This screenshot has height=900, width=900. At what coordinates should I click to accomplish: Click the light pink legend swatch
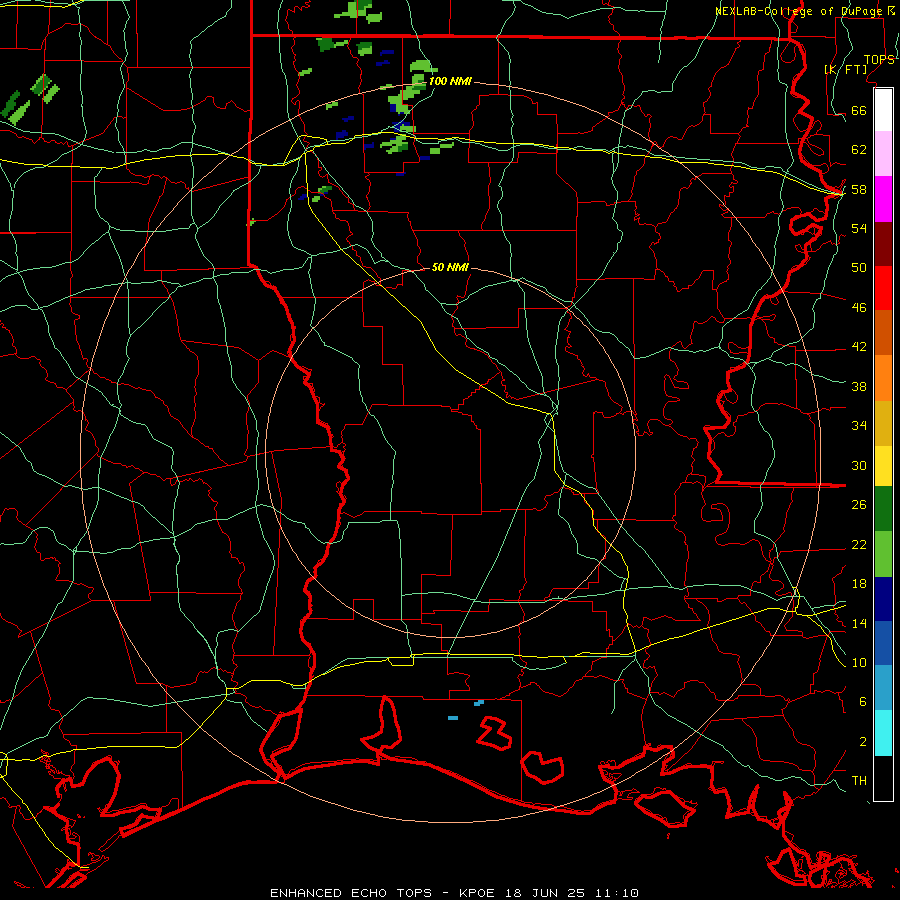point(883,154)
